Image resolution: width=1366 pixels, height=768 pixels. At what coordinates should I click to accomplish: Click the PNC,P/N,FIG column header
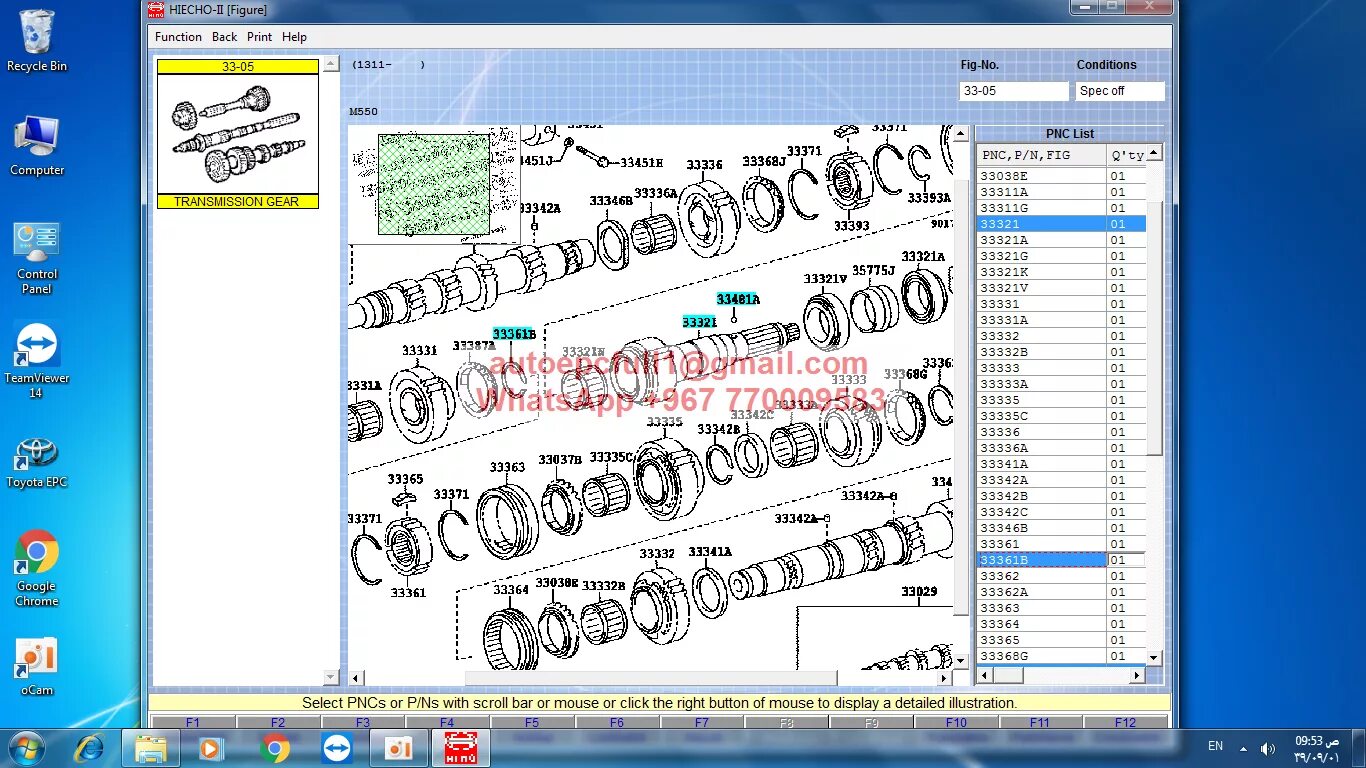click(1042, 155)
